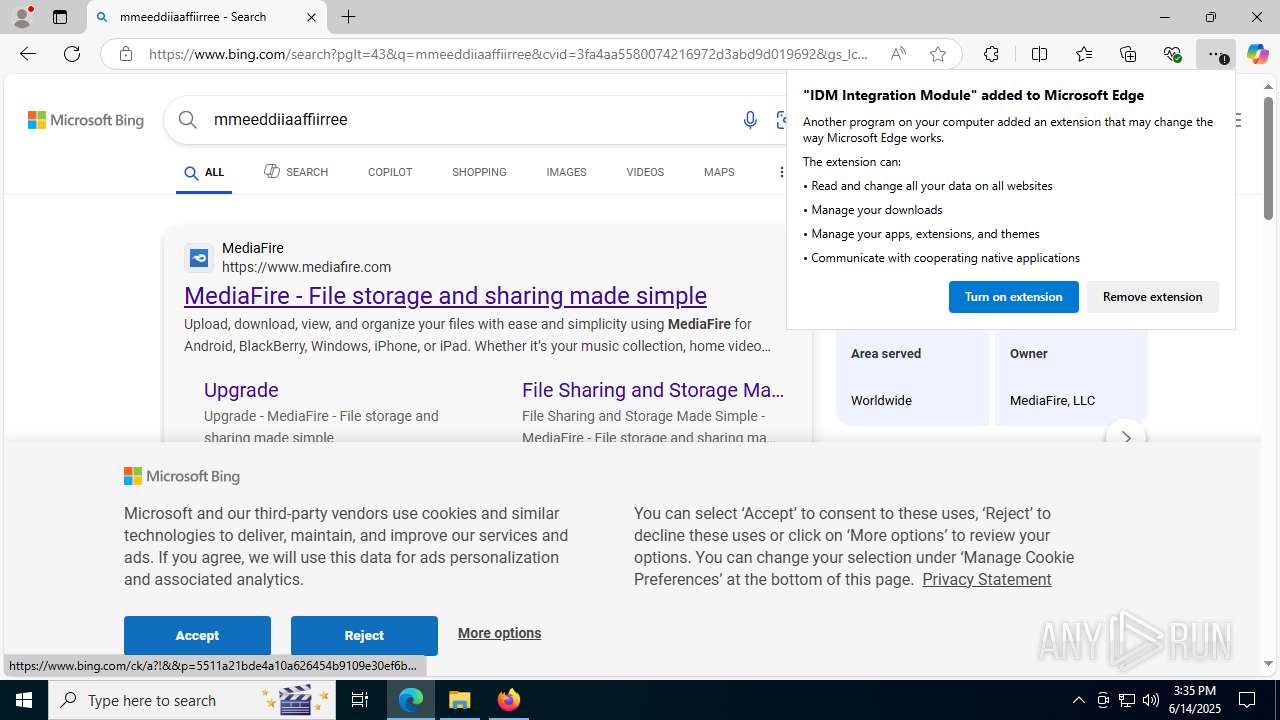The image size is (1280, 720).
Task: Add this page to favorites
Action: tap(937, 54)
